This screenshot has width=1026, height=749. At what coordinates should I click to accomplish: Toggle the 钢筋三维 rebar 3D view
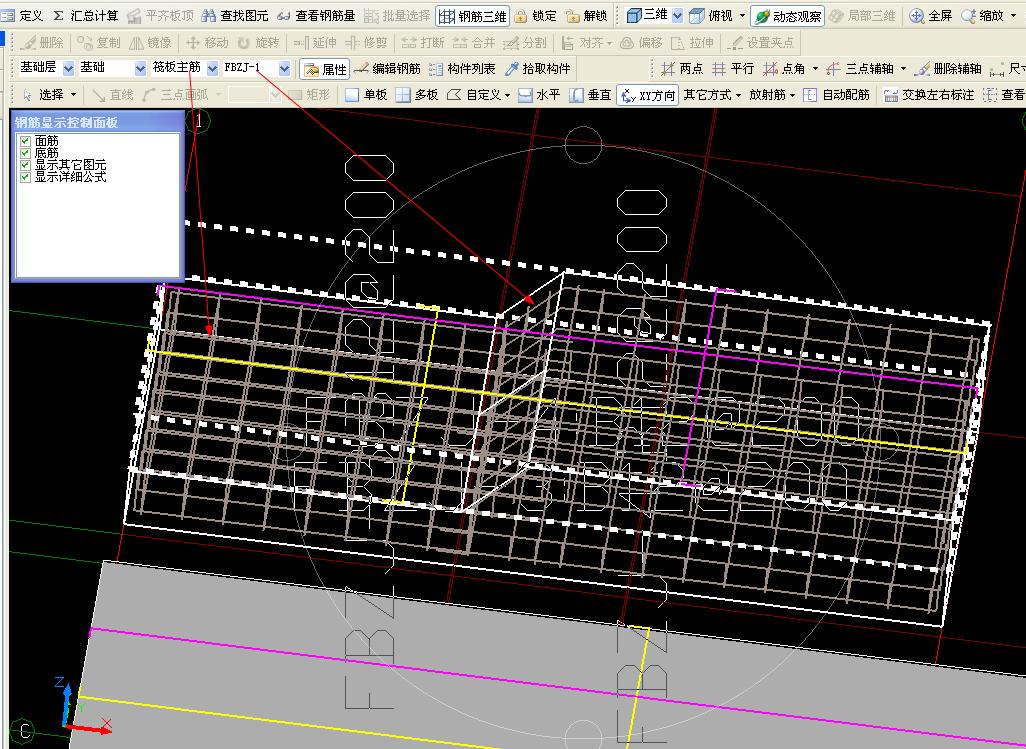[472, 16]
